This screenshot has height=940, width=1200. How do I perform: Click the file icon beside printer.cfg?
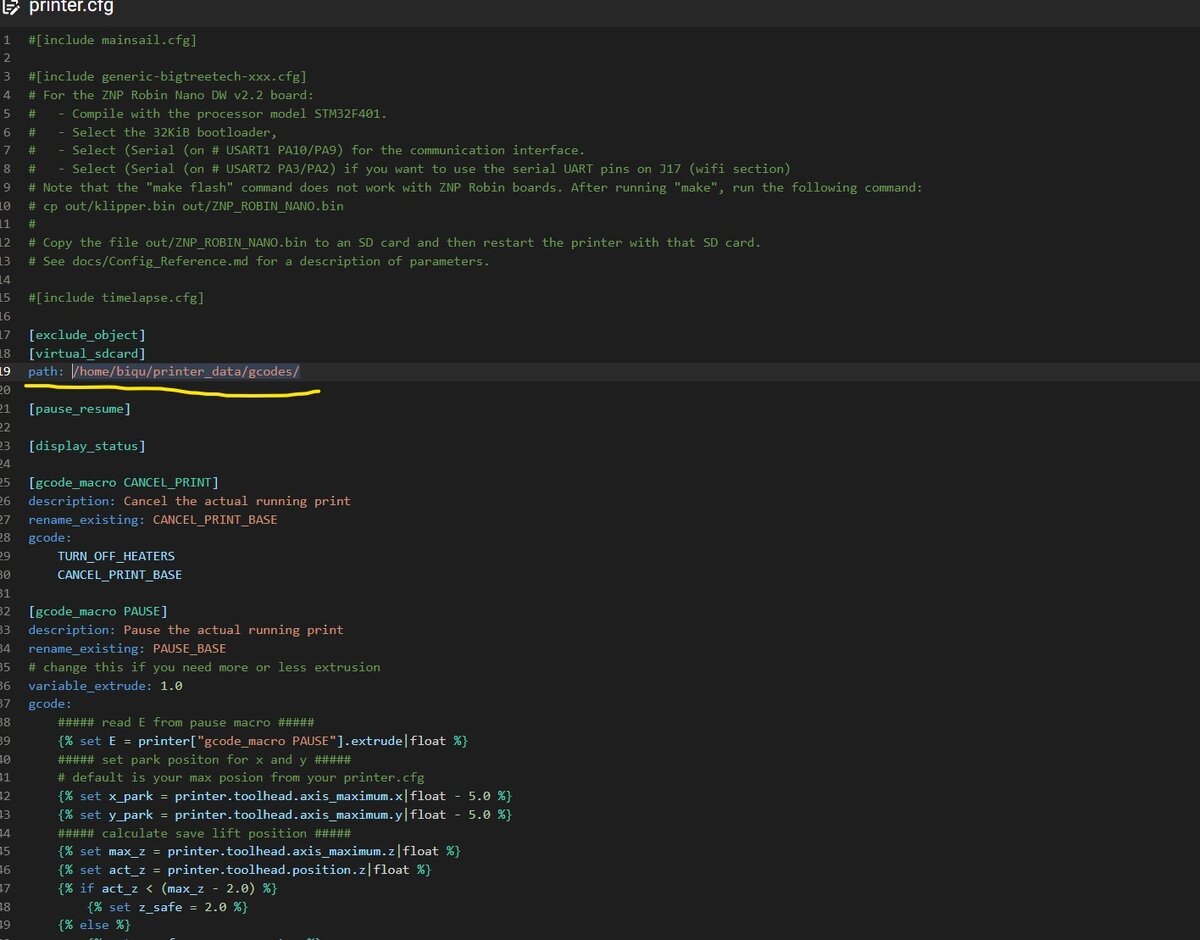pyautogui.click(x=9, y=7)
